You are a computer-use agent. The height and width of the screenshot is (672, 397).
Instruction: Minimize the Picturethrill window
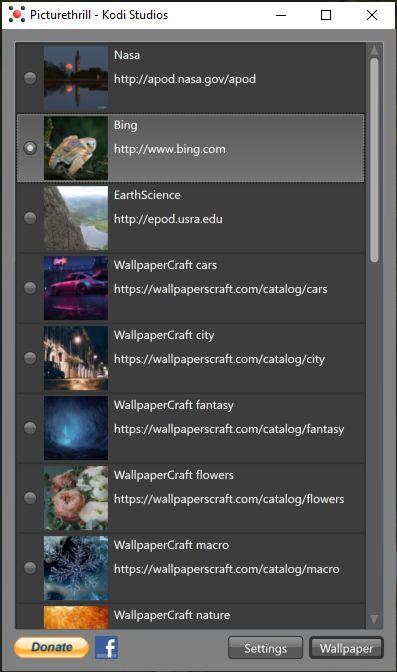[x=281, y=15]
